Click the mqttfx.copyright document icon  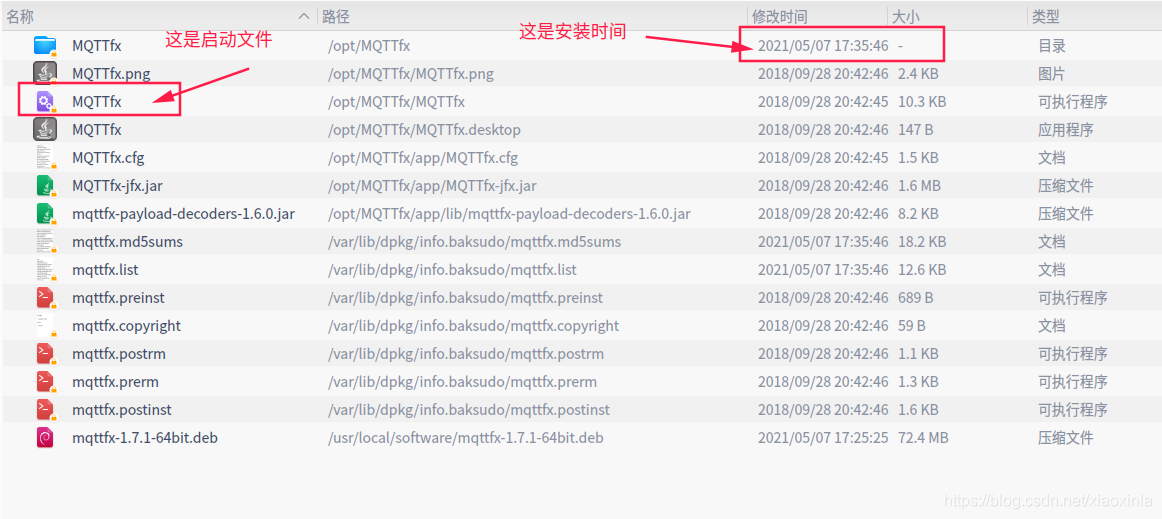click(45, 325)
